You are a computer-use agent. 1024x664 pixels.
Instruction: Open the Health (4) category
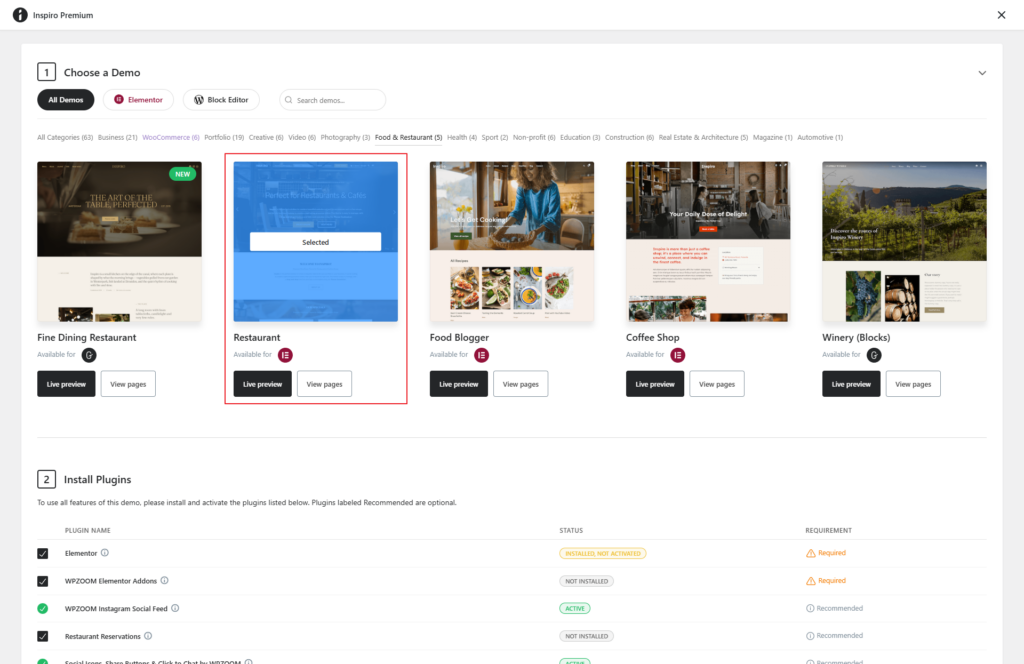pyautogui.click(x=462, y=138)
